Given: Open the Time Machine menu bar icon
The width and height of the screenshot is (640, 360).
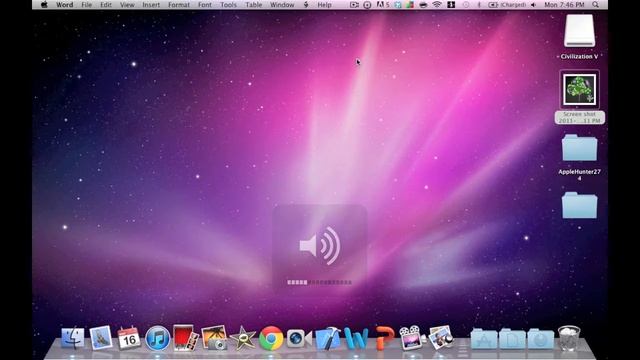Looking at the screenshot, I should point(466,5).
